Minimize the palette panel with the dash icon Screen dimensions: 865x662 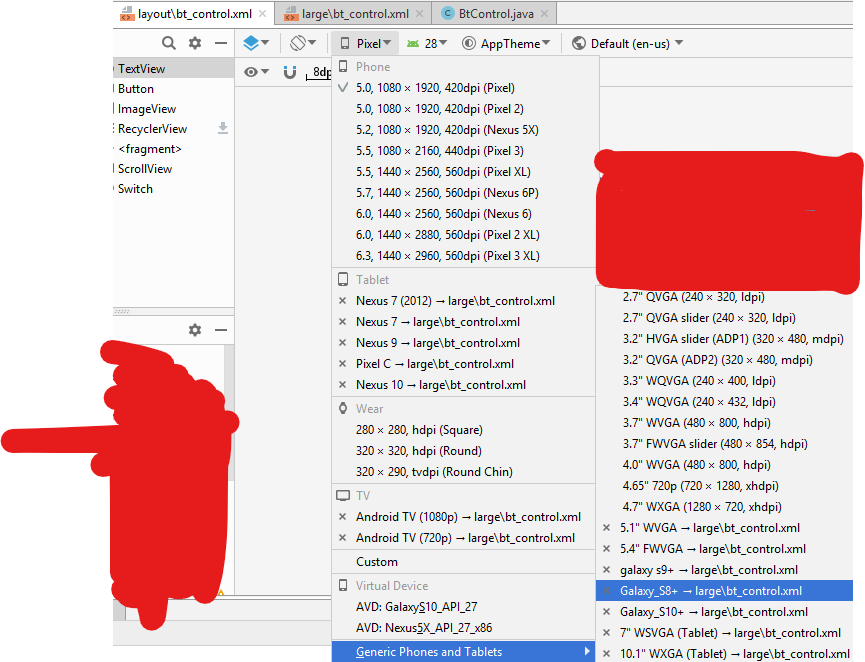(221, 43)
